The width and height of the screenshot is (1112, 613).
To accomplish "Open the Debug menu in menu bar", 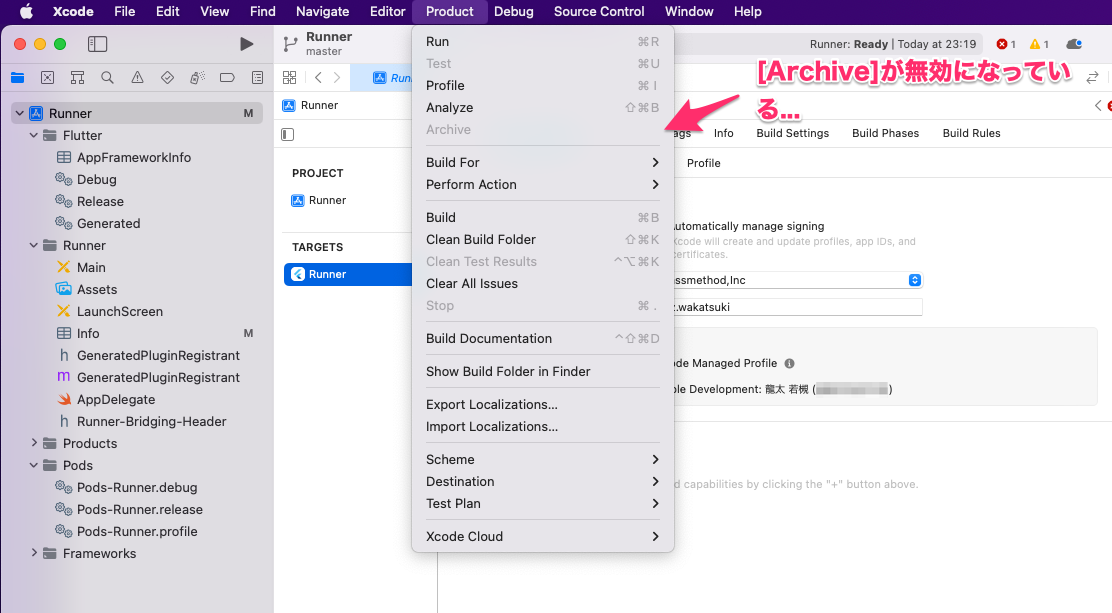I will pyautogui.click(x=513, y=11).
